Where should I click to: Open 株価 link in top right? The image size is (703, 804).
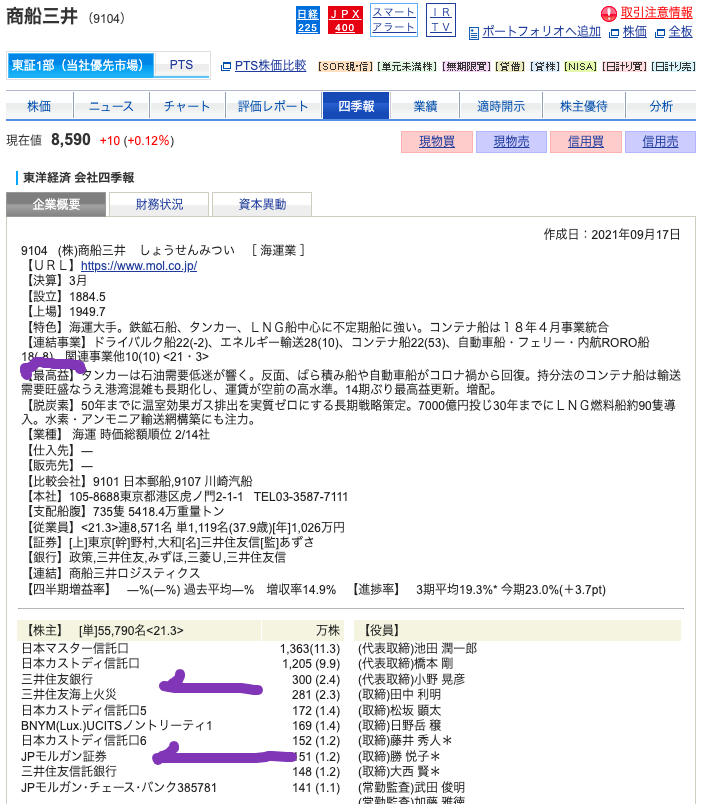click(634, 32)
